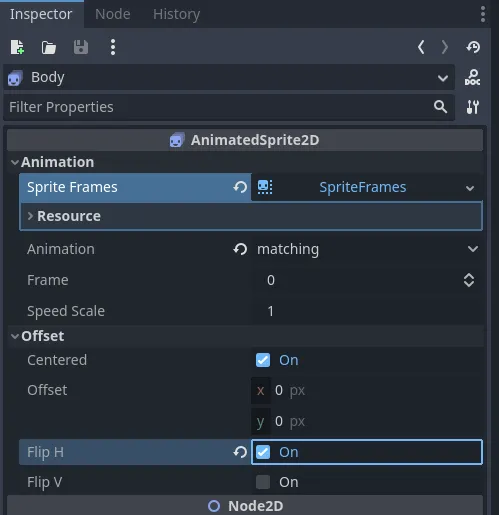Create a new resource with the plus-file icon
The width and height of the screenshot is (499, 515).
coord(17,47)
